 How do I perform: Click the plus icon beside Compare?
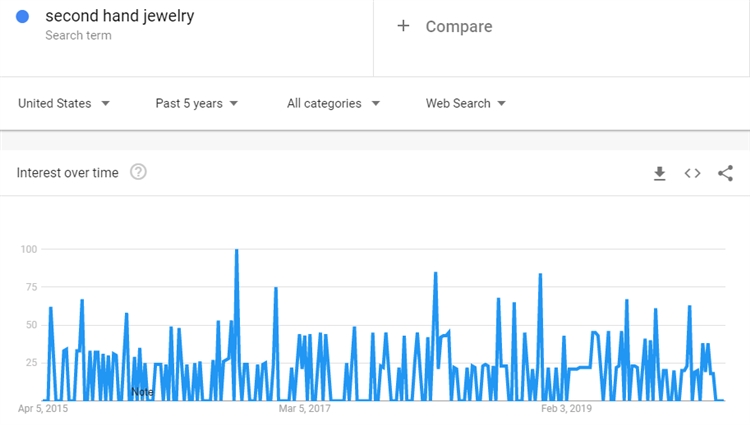(403, 26)
